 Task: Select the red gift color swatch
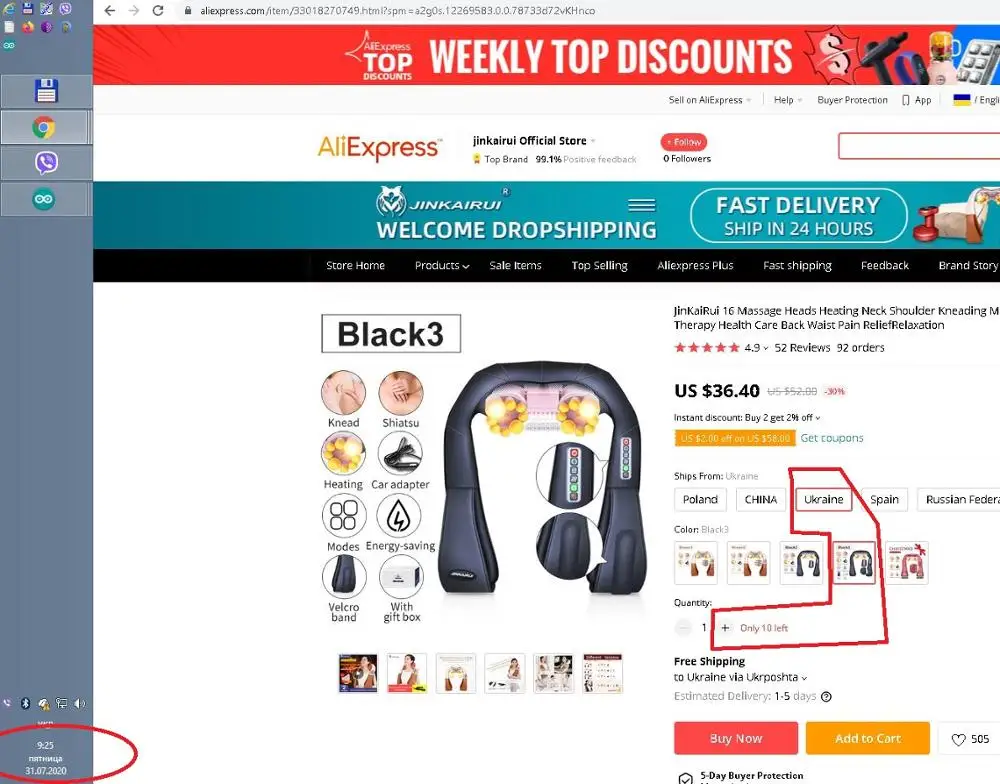(907, 563)
